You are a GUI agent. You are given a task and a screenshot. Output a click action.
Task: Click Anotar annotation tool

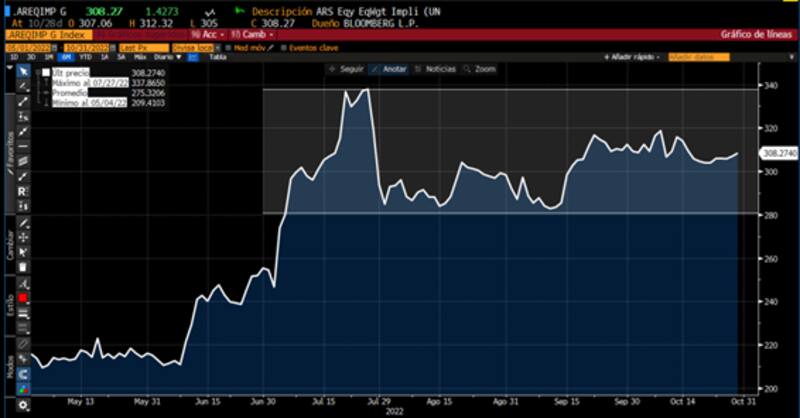[388, 69]
